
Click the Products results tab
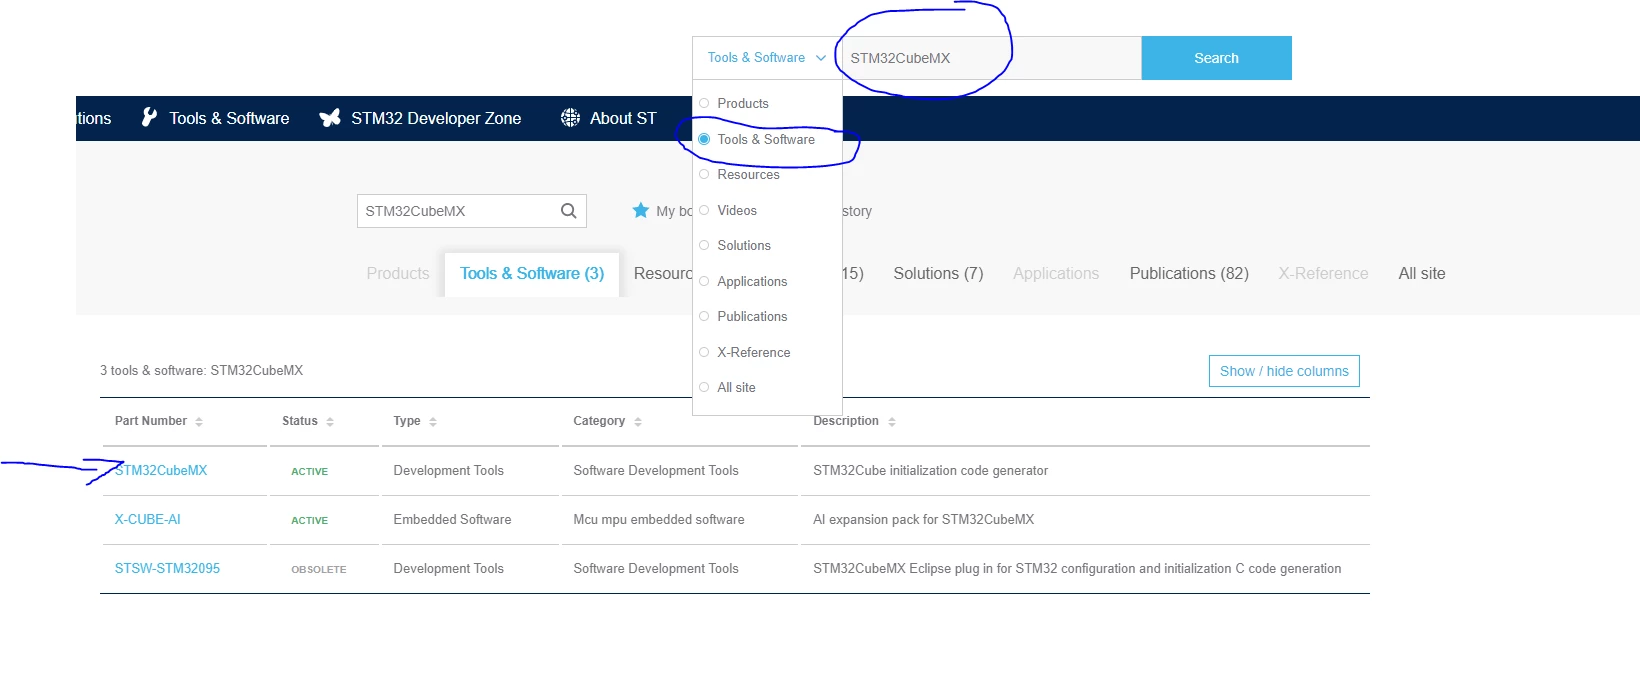click(x=398, y=274)
